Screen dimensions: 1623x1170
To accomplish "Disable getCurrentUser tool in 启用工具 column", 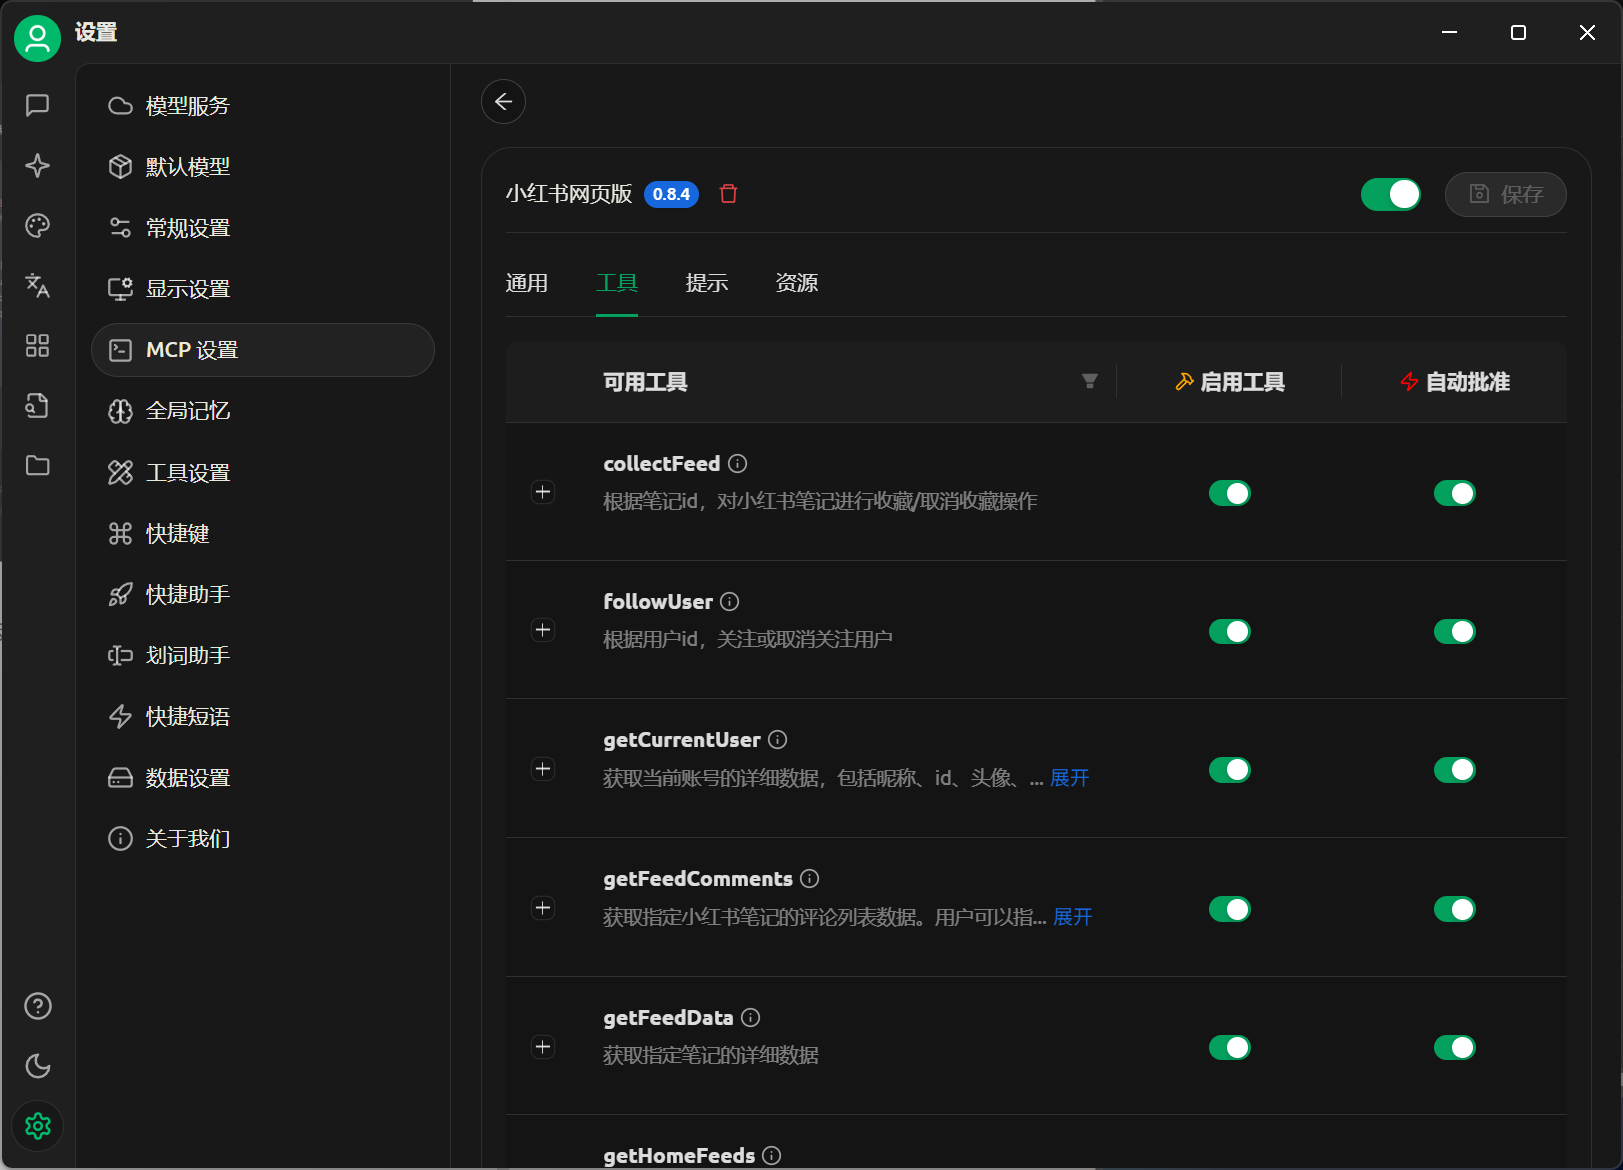I will click(1230, 769).
